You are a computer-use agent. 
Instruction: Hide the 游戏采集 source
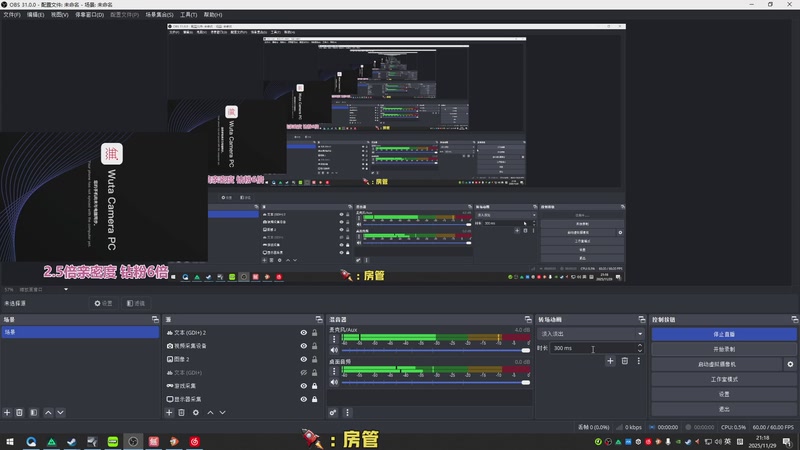[x=304, y=386]
